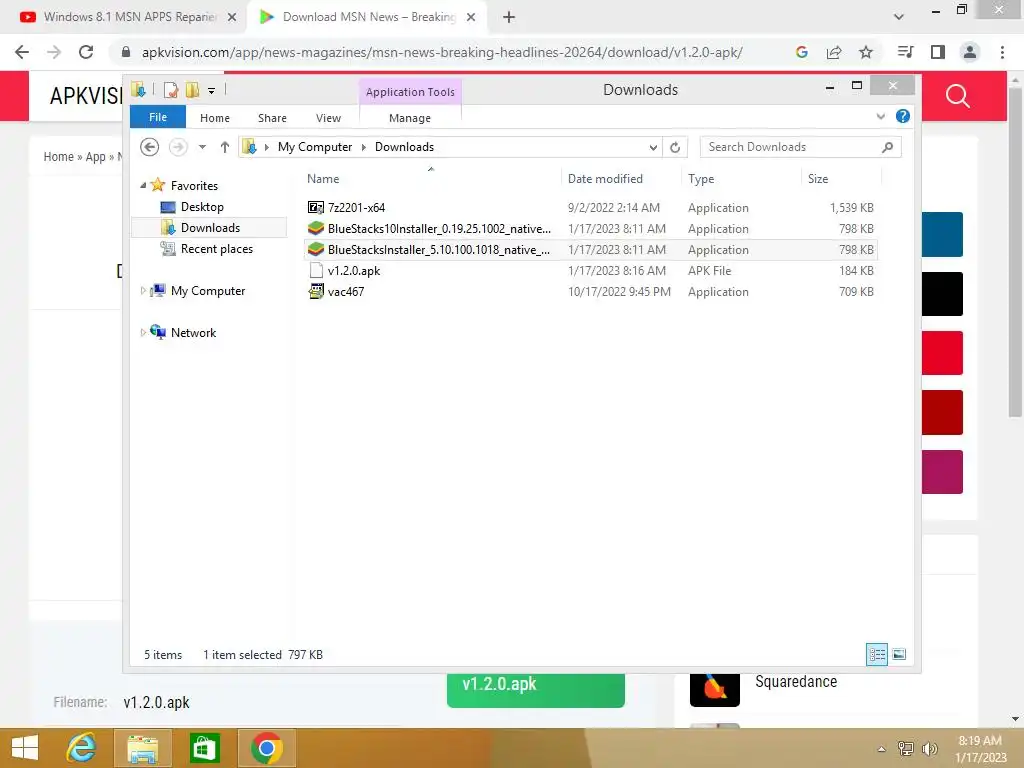Click the search magnifier in Search Downloads

[887, 147]
